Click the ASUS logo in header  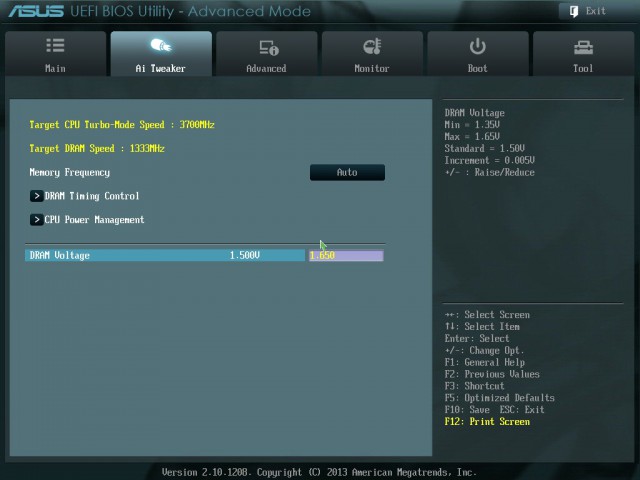tap(36, 12)
